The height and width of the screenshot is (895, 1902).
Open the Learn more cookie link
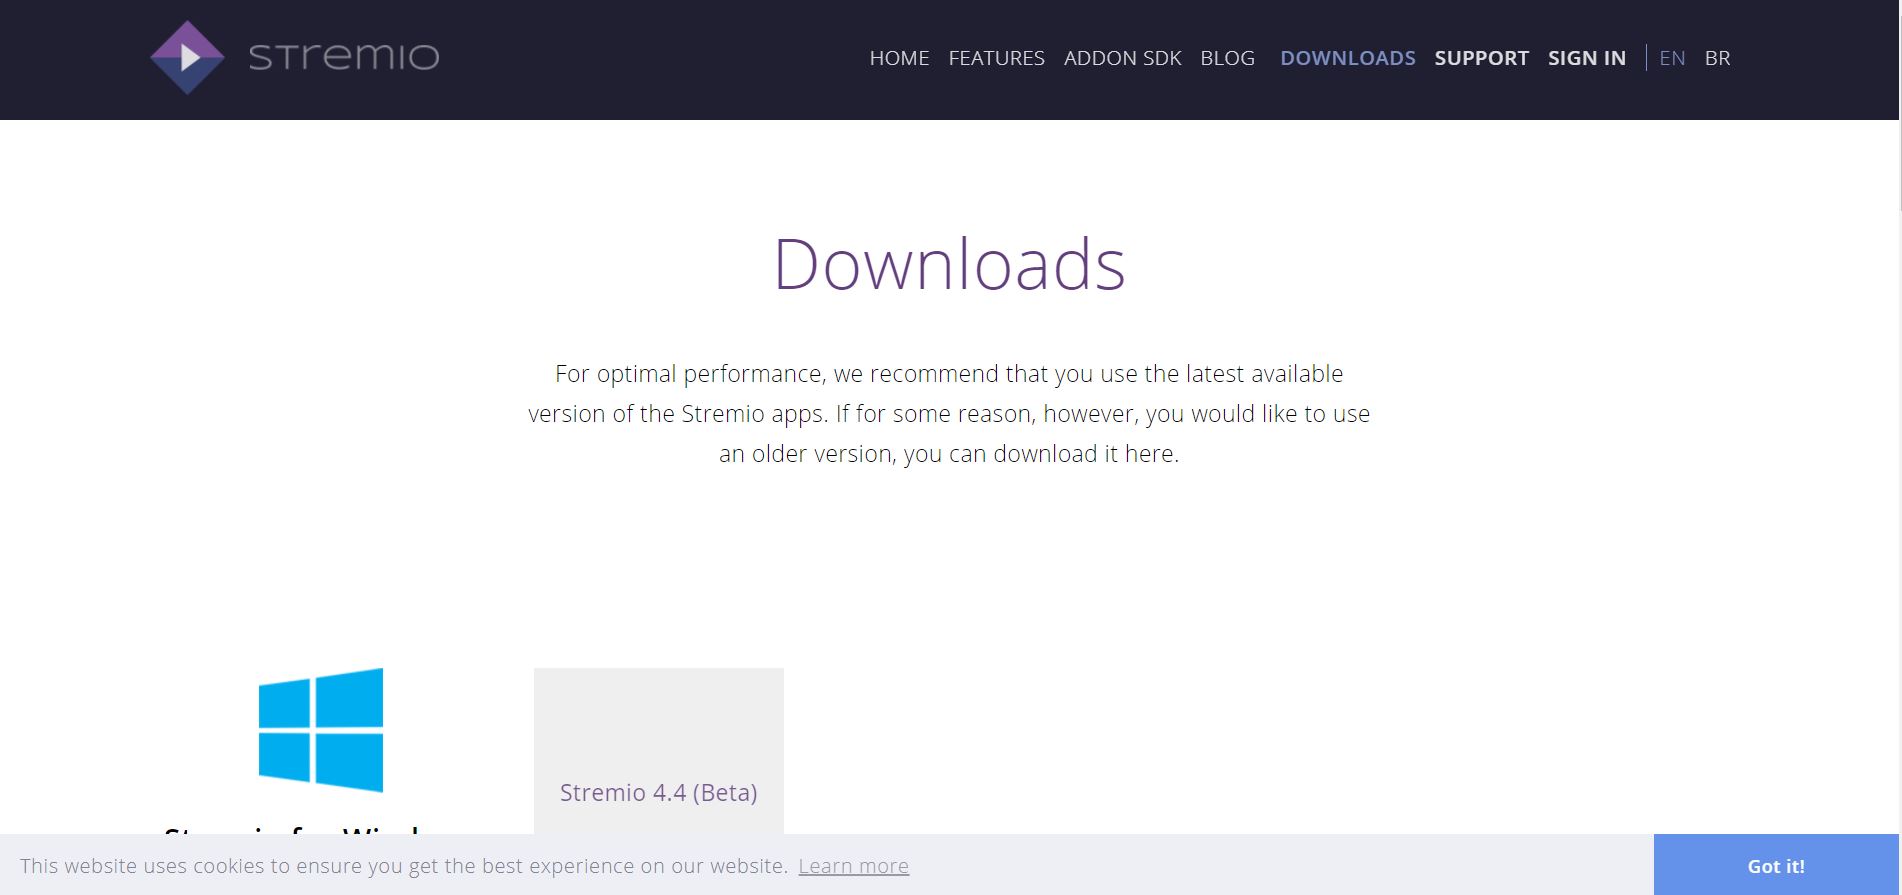click(x=853, y=866)
